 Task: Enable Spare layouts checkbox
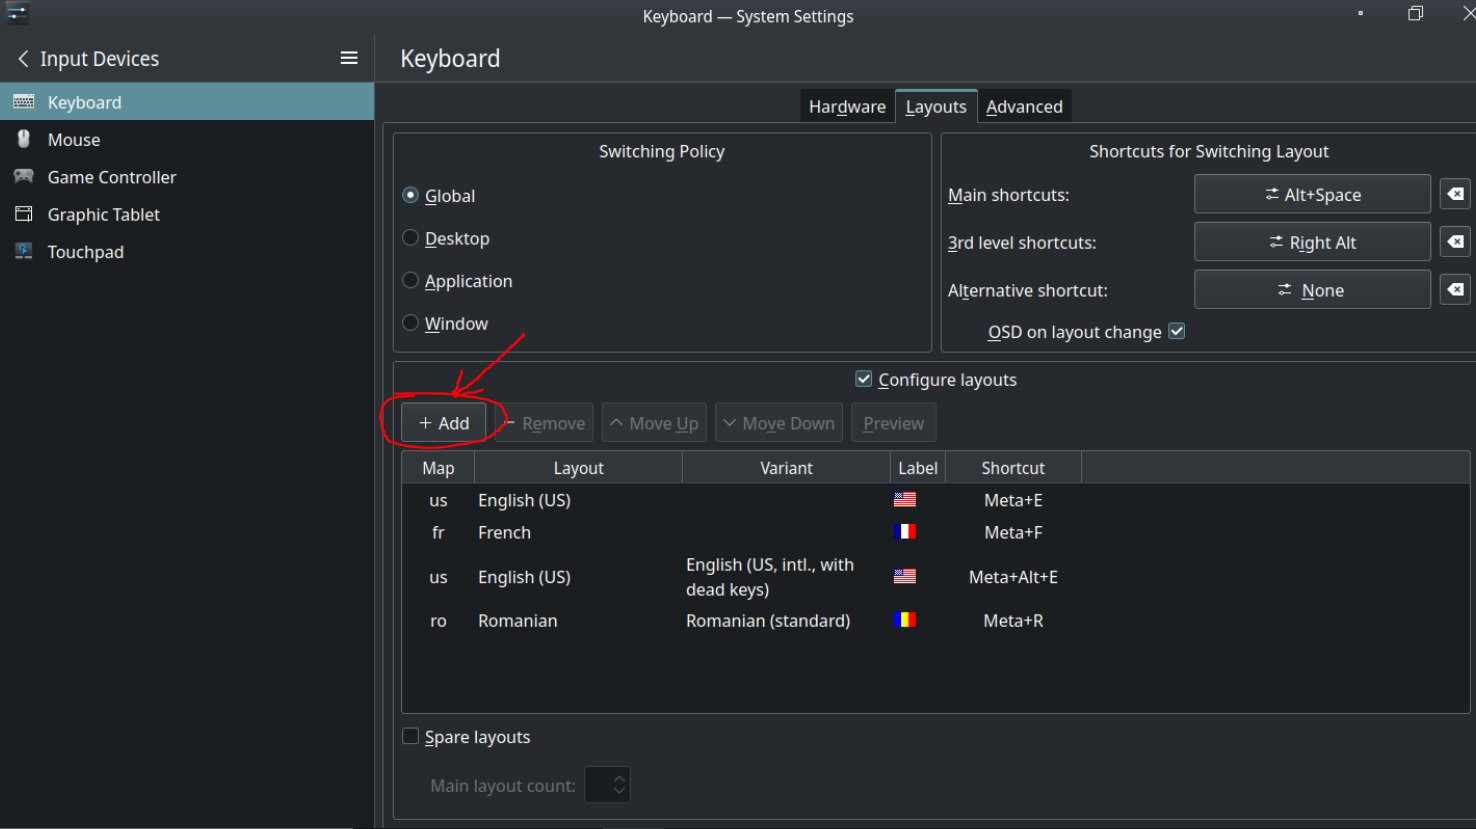411,737
